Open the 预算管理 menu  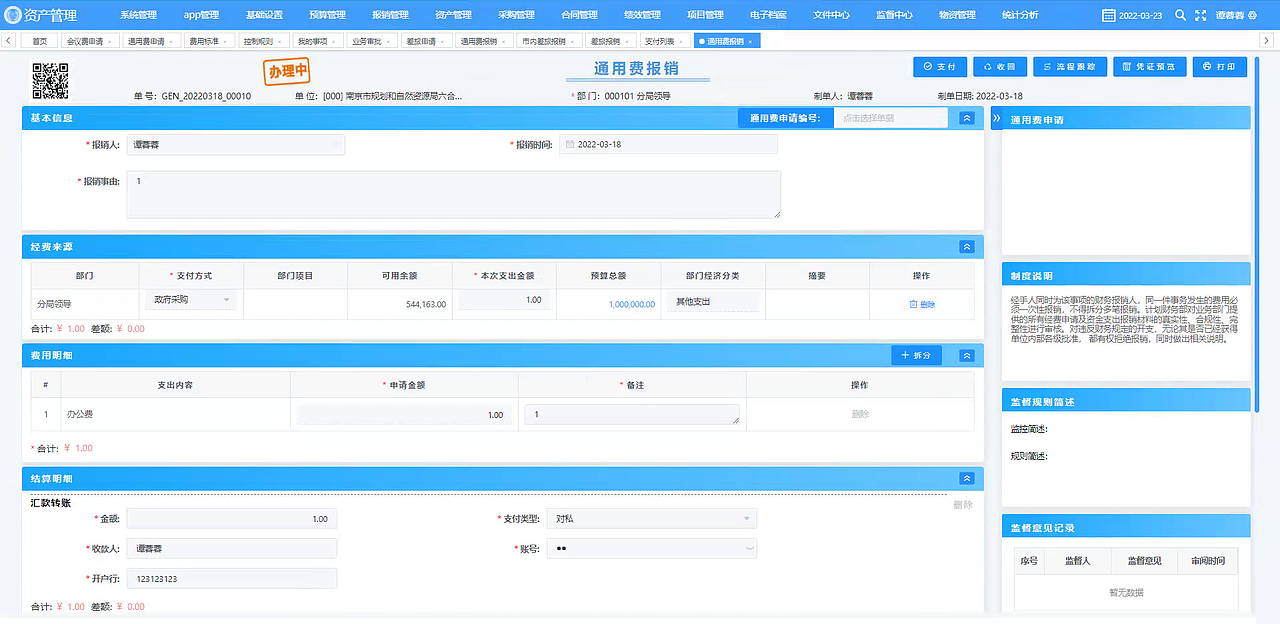(x=327, y=15)
